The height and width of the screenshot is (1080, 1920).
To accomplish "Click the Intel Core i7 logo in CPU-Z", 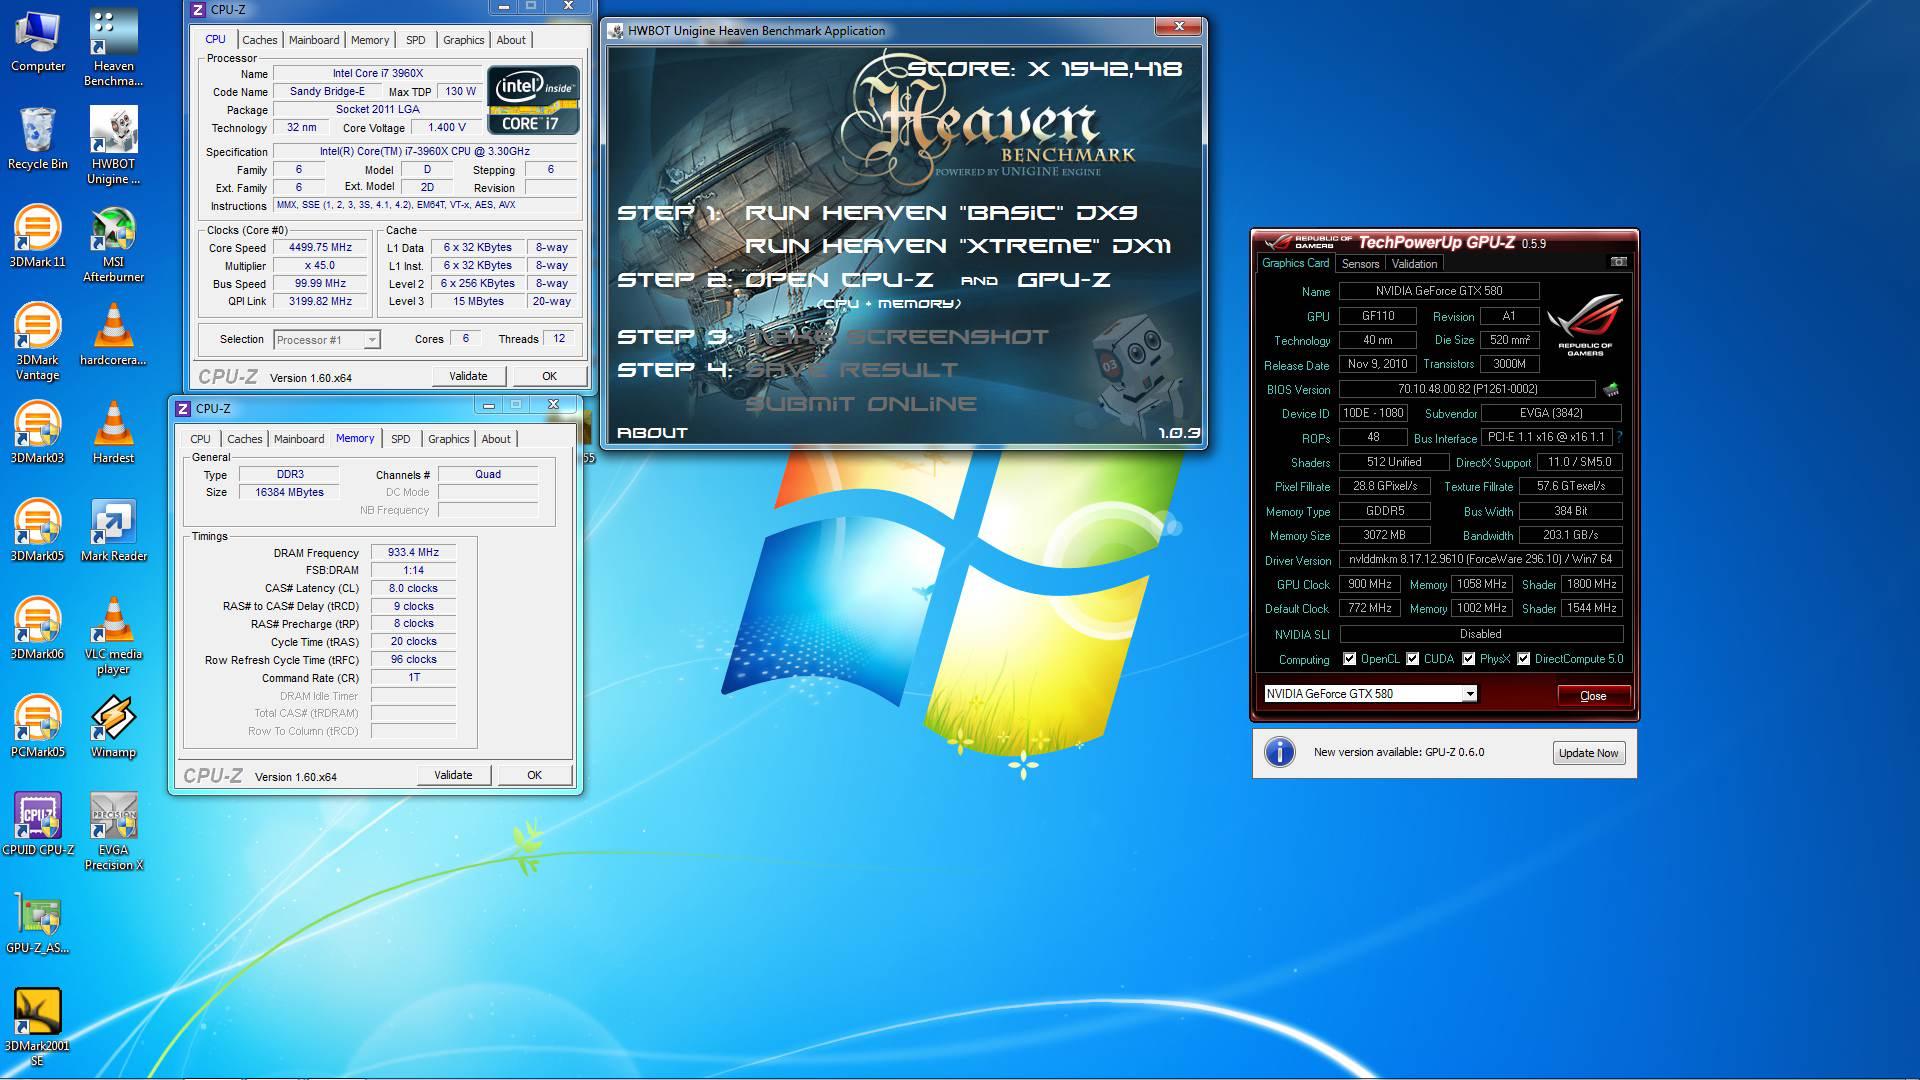I will click(x=533, y=100).
